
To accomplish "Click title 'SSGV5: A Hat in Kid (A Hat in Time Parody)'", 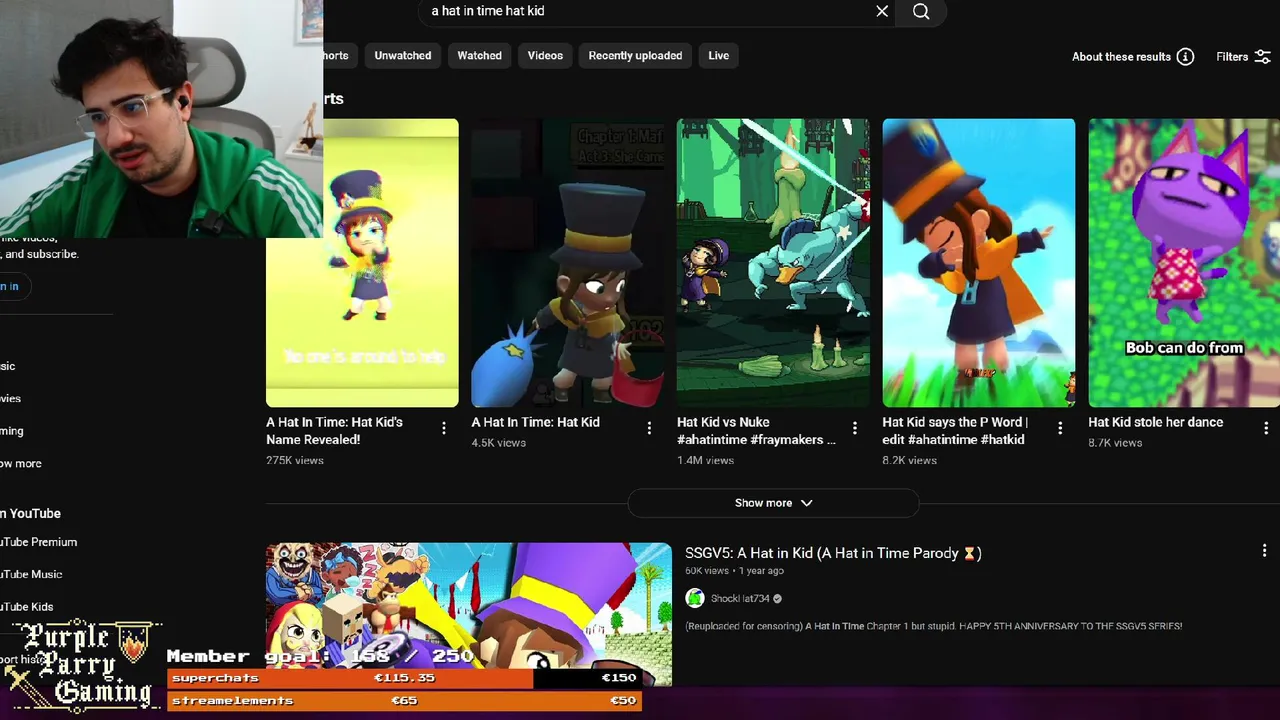I will (x=833, y=553).
